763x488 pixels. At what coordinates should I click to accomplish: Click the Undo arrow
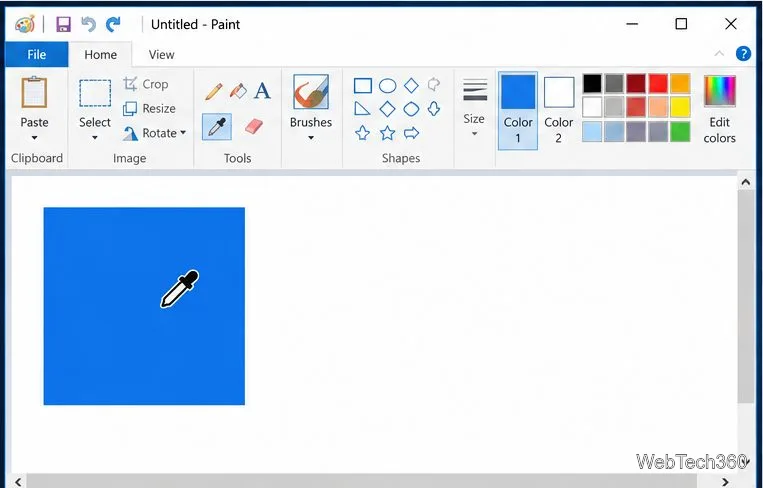coord(88,24)
